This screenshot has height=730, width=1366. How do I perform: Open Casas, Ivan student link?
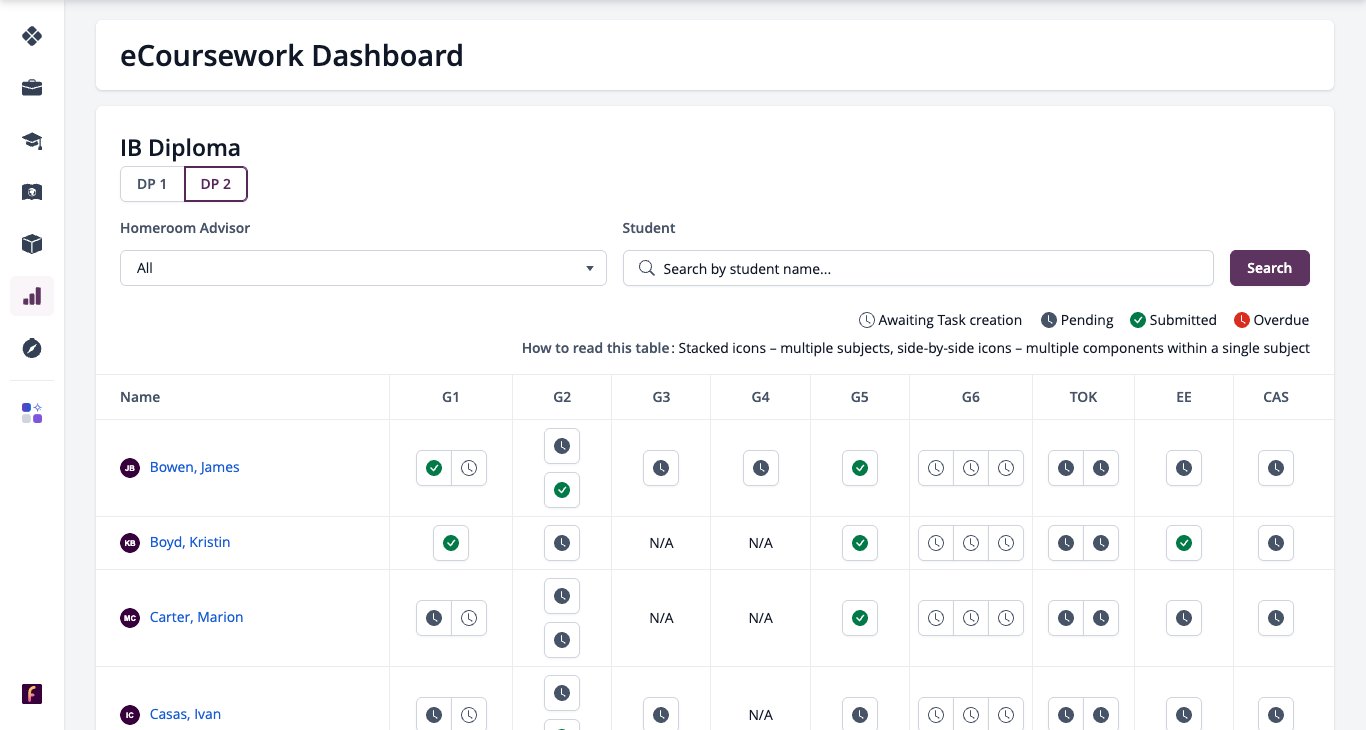click(x=185, y=714)
